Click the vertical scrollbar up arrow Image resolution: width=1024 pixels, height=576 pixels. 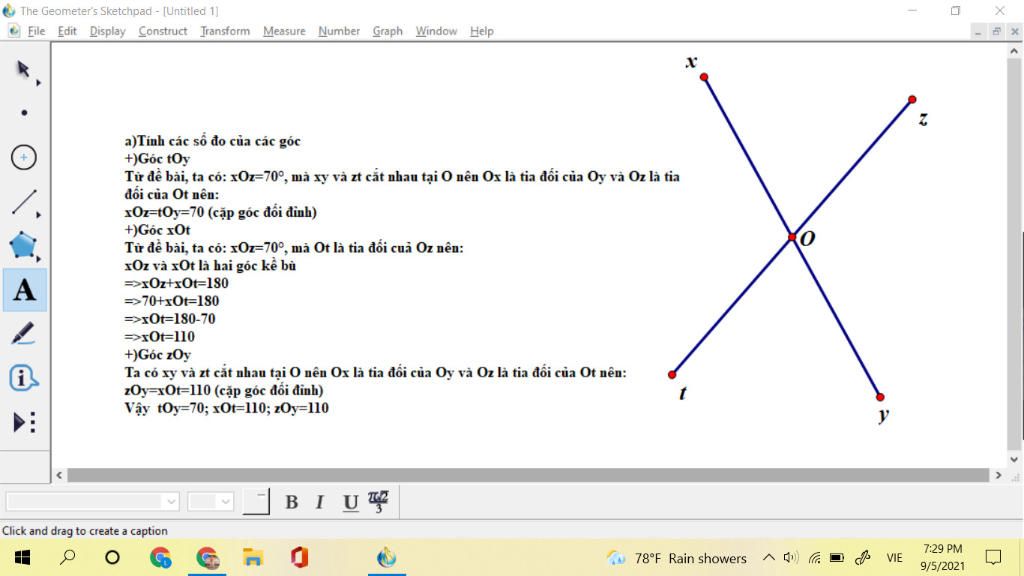point(1014,51)
